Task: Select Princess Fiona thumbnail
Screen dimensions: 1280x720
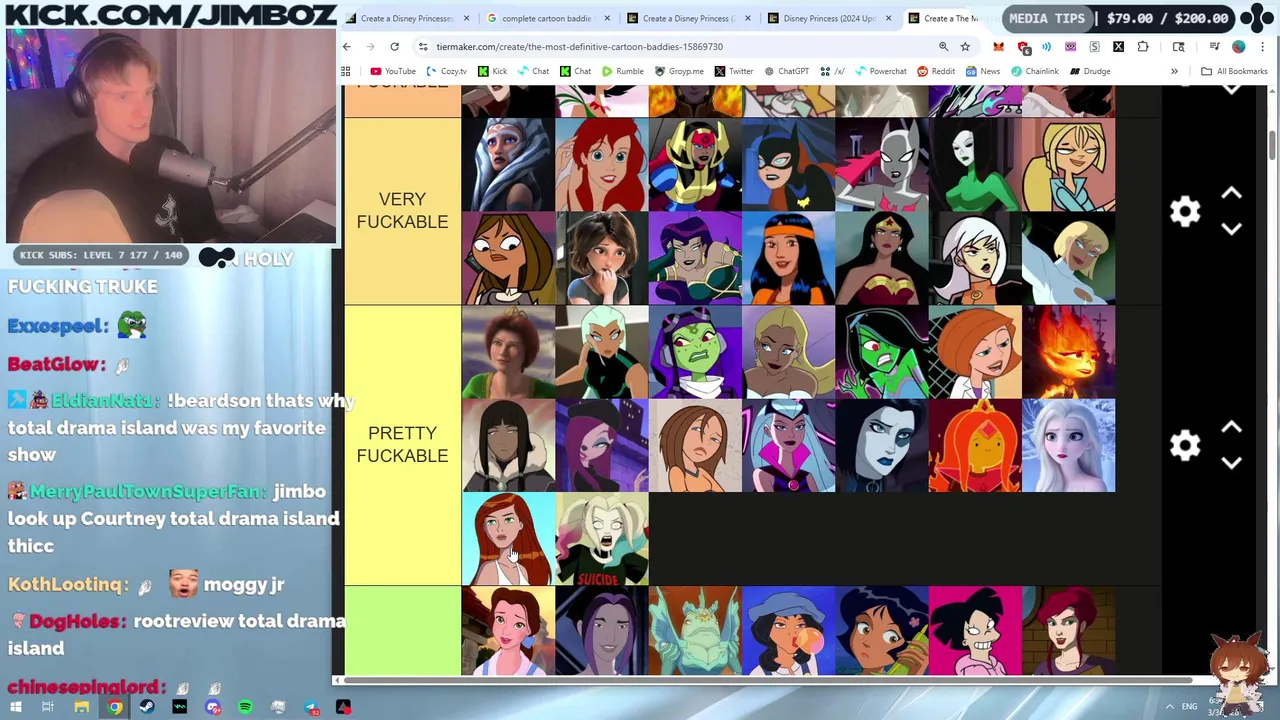Action: coord(508,352)
